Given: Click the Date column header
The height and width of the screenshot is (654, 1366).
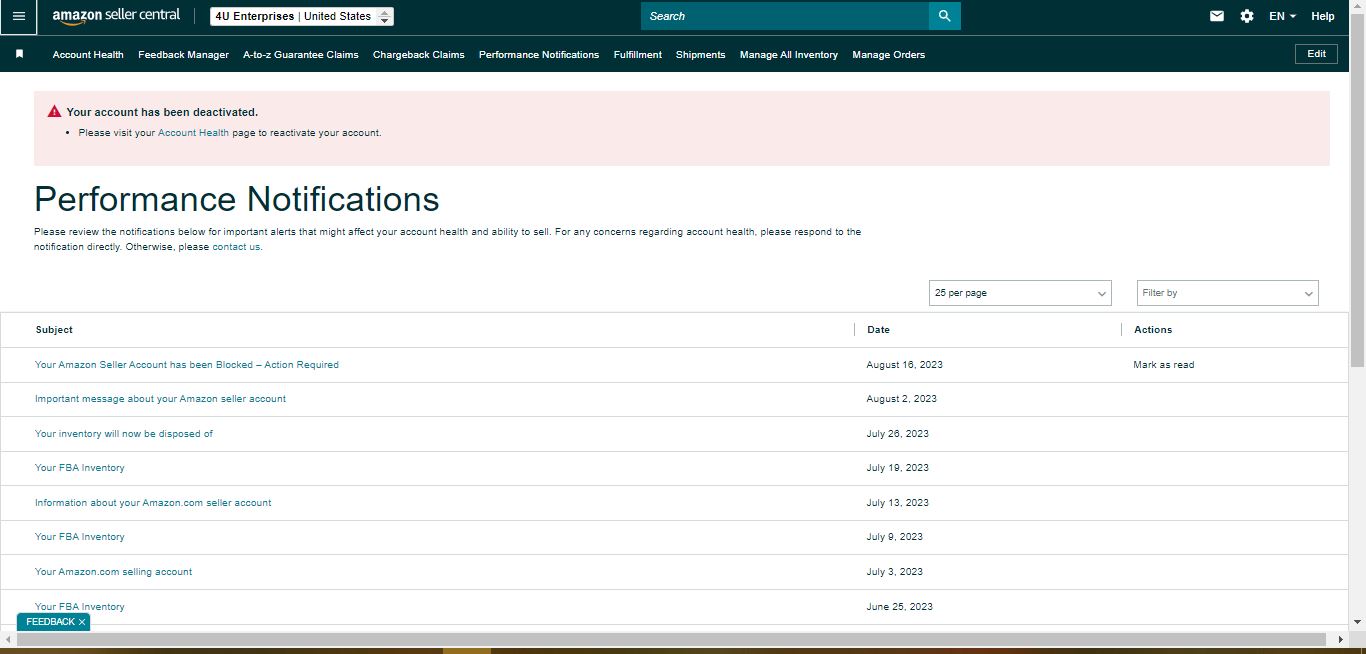Looking at the screenshot, I should (878, 329).
